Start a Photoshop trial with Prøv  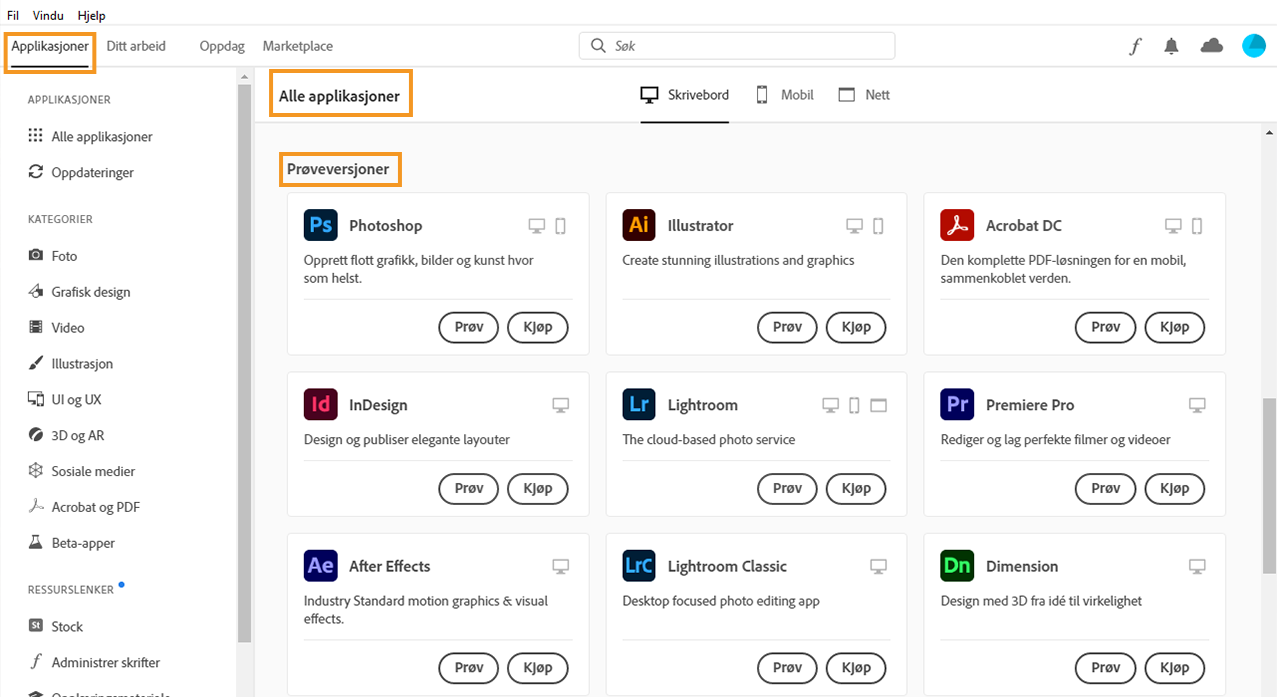[x=468, y=327]
